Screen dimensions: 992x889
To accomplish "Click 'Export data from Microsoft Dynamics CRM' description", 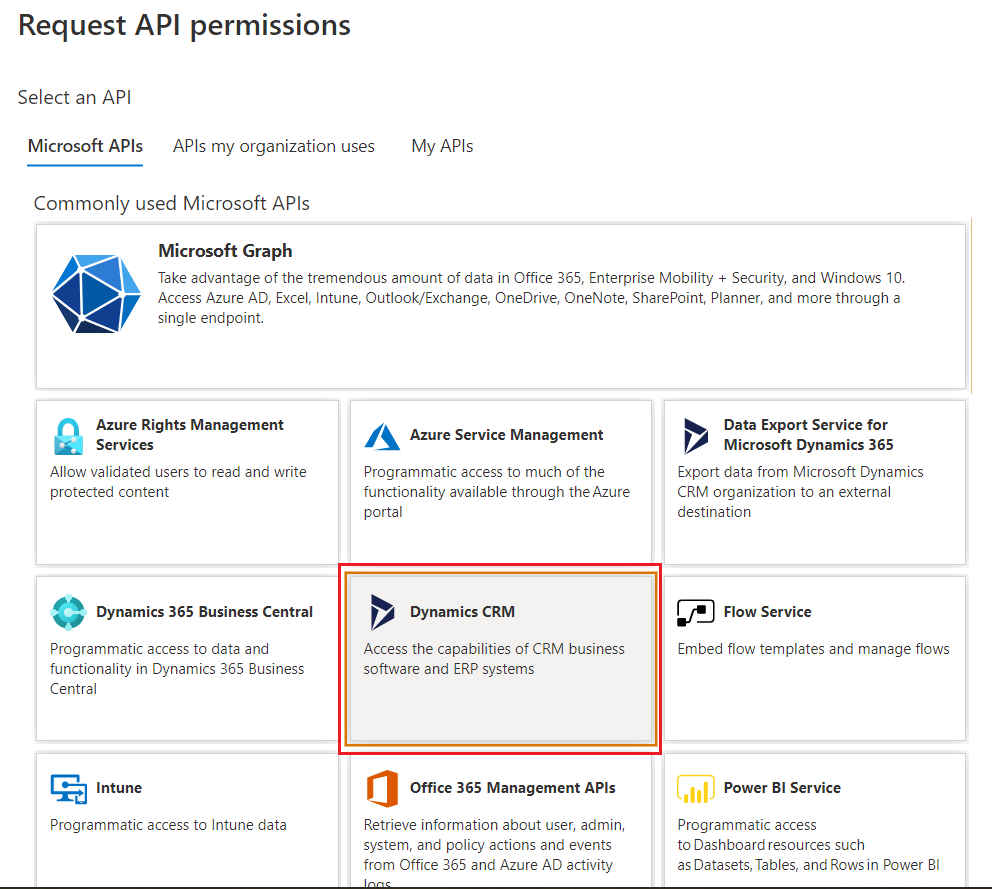I will click(x=800, y=492).
